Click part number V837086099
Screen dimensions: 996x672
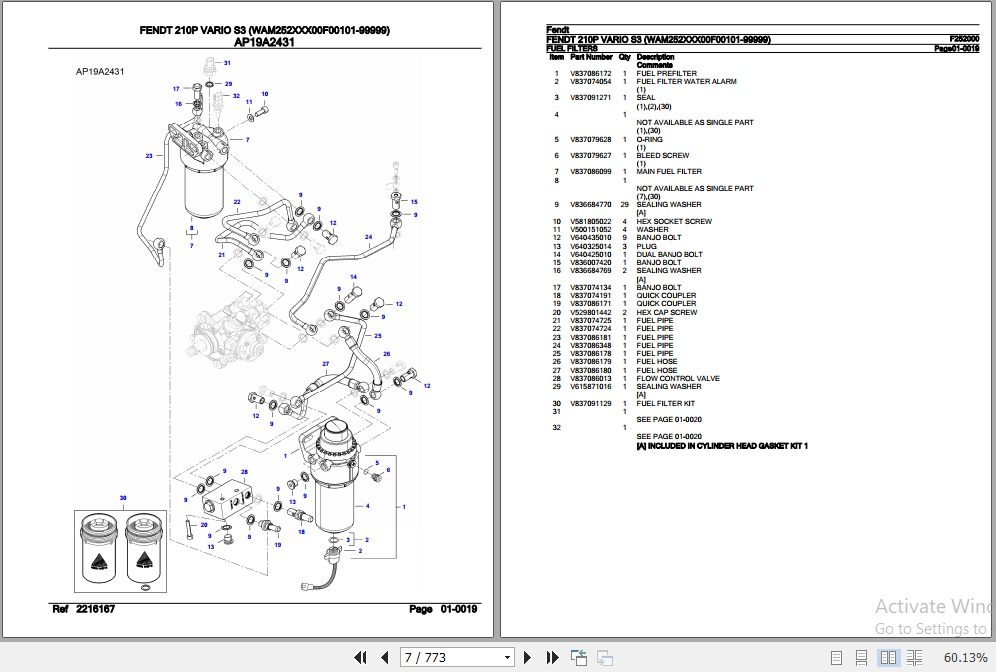[590, 171]
